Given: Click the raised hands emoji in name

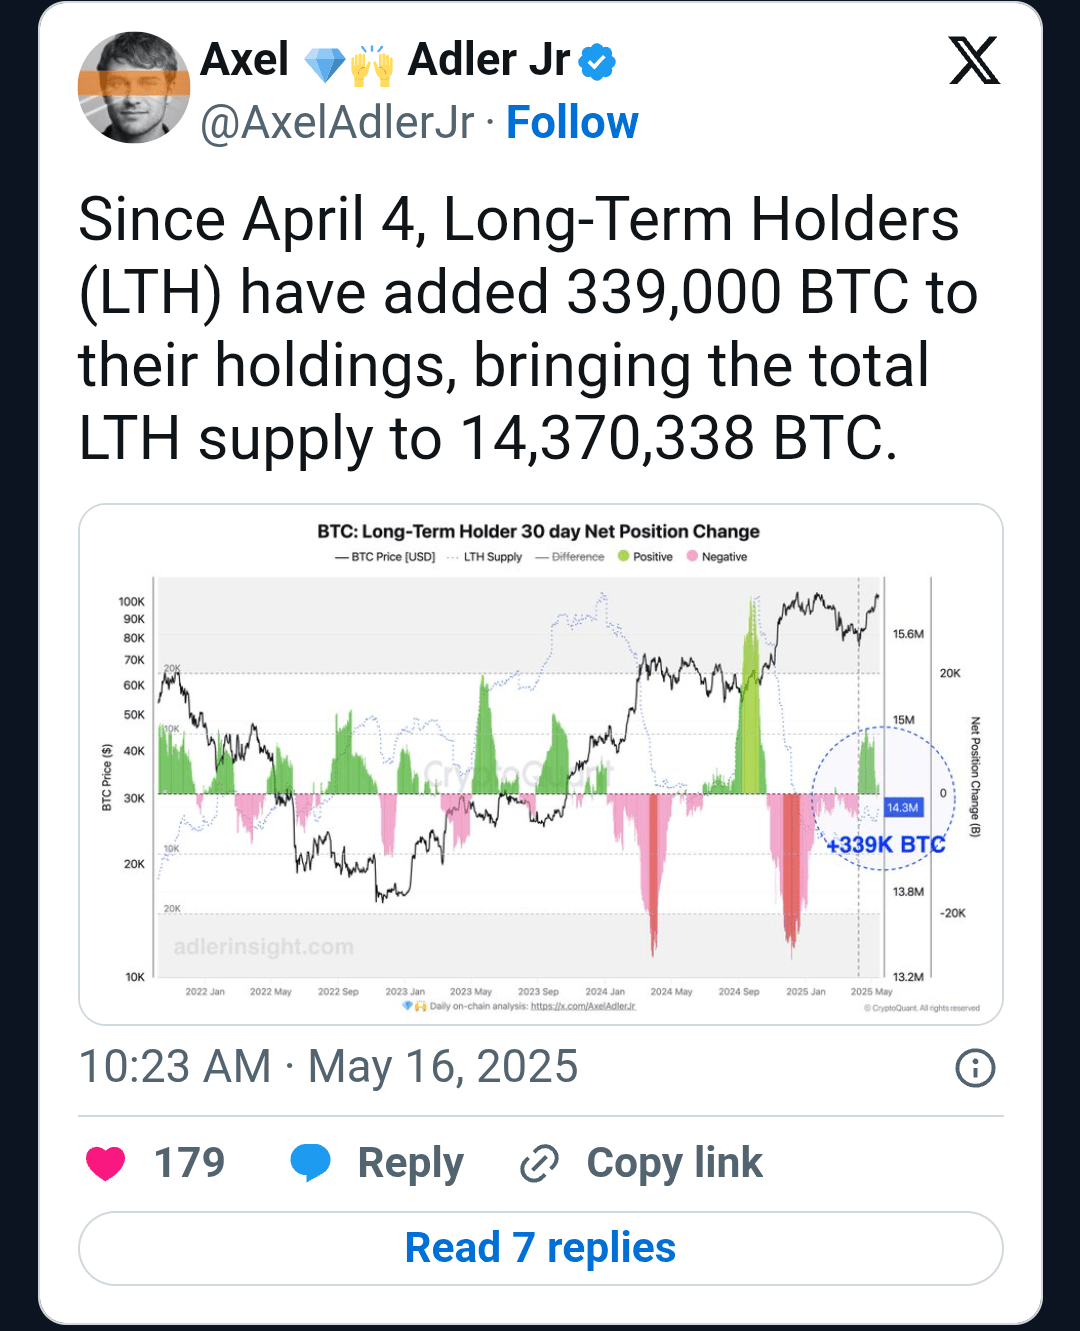Looking at the screenshot, I should [x=372, y=65].
